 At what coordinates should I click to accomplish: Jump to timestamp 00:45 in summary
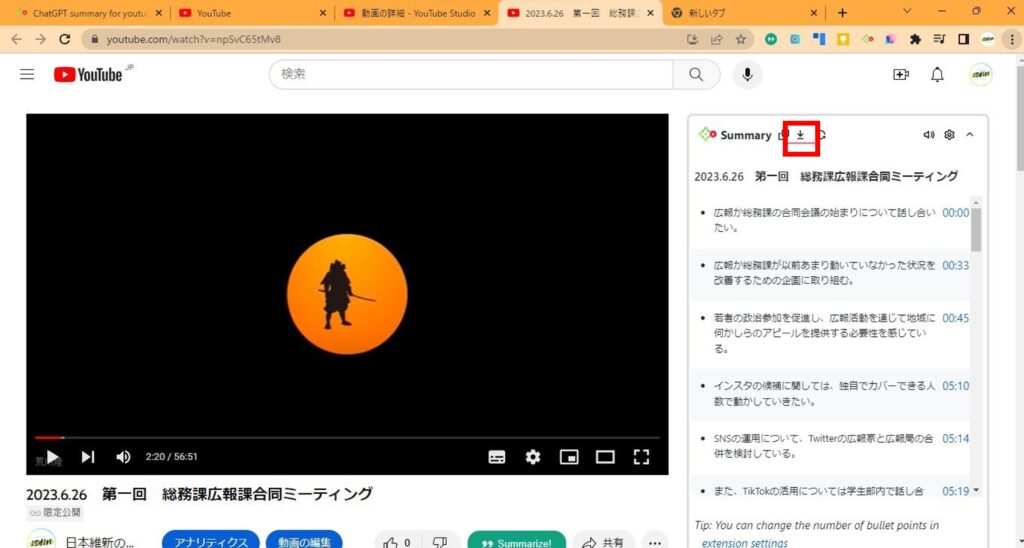coord(955,318)
